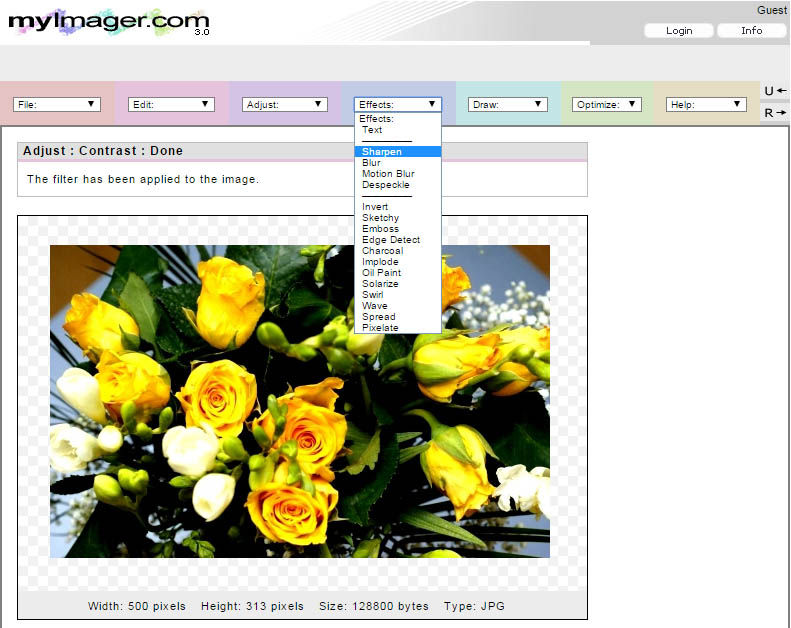791x628 pixels.
Task: Click the Redo arrow icon labeled R
Action: coord(775,112)
